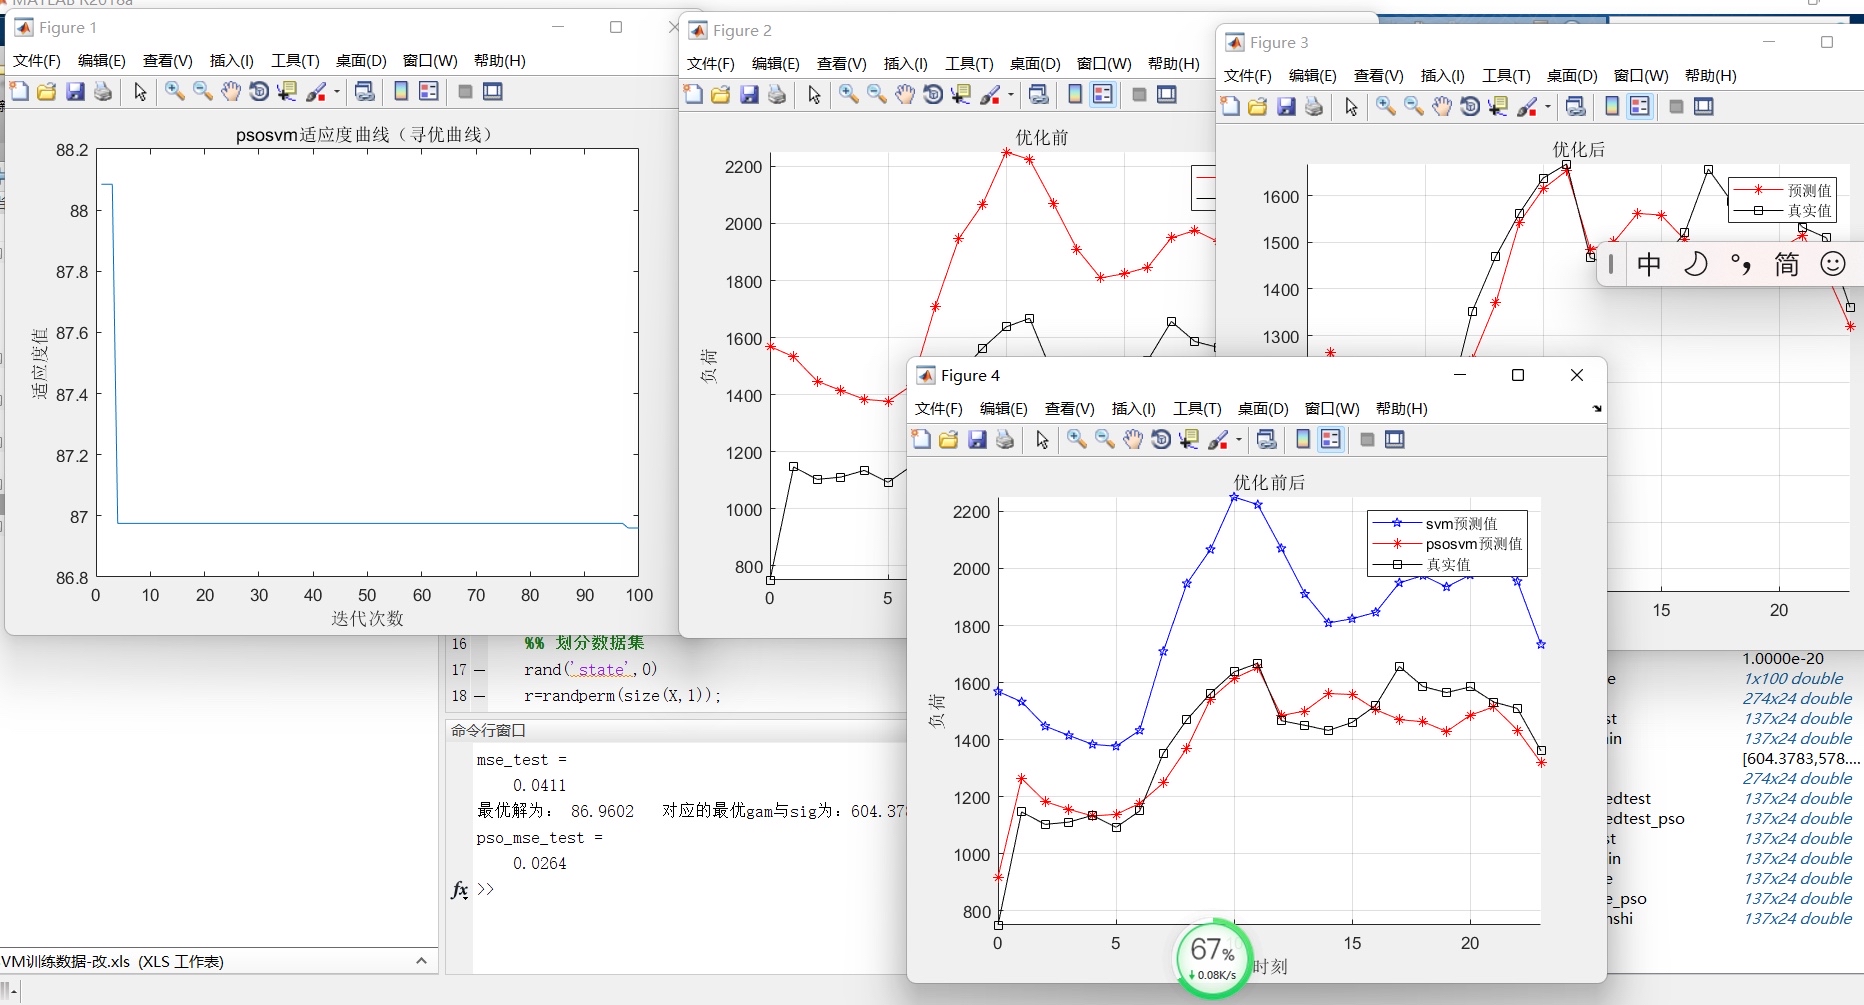This screenshot has width=1864, height=1005.
Task: Pick the Data Cursor tool in Figure 1
Action: click(287, 92)
